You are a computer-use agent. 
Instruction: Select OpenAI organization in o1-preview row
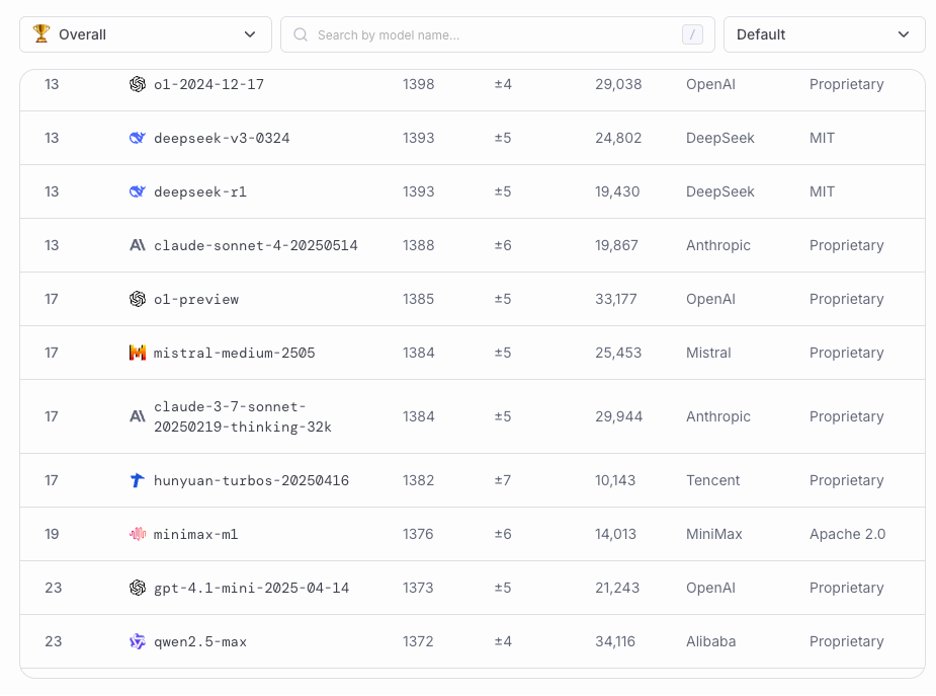pos(711,299)
